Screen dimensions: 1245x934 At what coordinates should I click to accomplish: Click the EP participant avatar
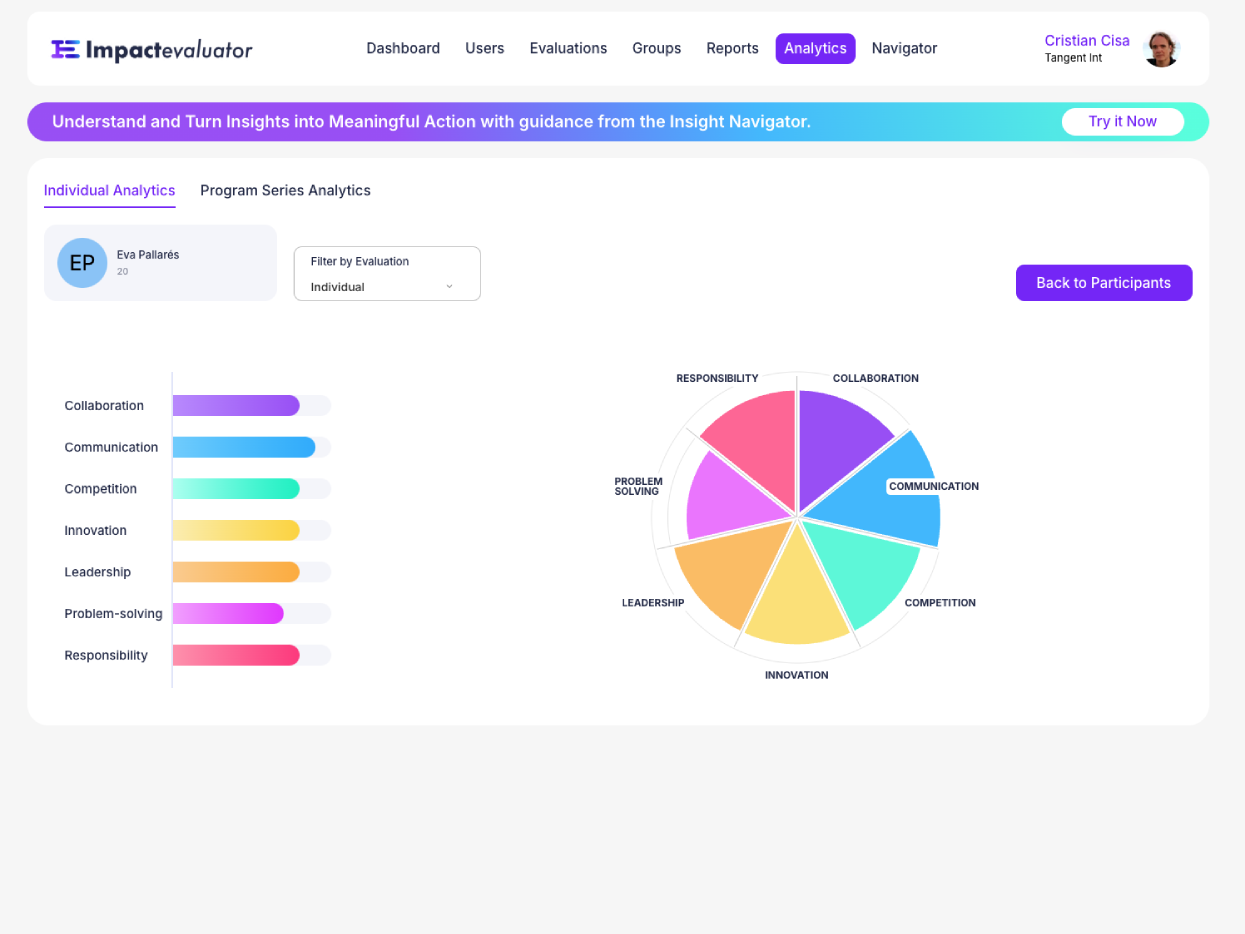82,263
